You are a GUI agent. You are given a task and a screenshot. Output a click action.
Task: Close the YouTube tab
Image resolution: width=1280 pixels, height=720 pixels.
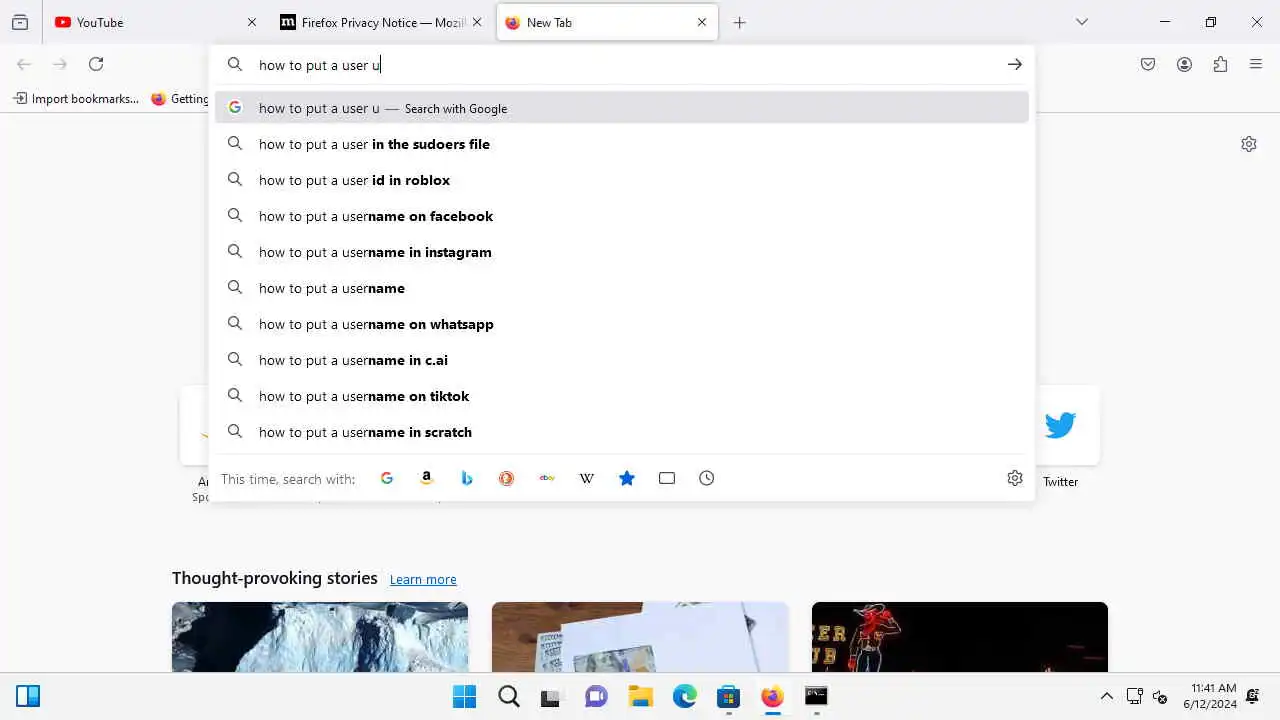click(x=252, y=22)
